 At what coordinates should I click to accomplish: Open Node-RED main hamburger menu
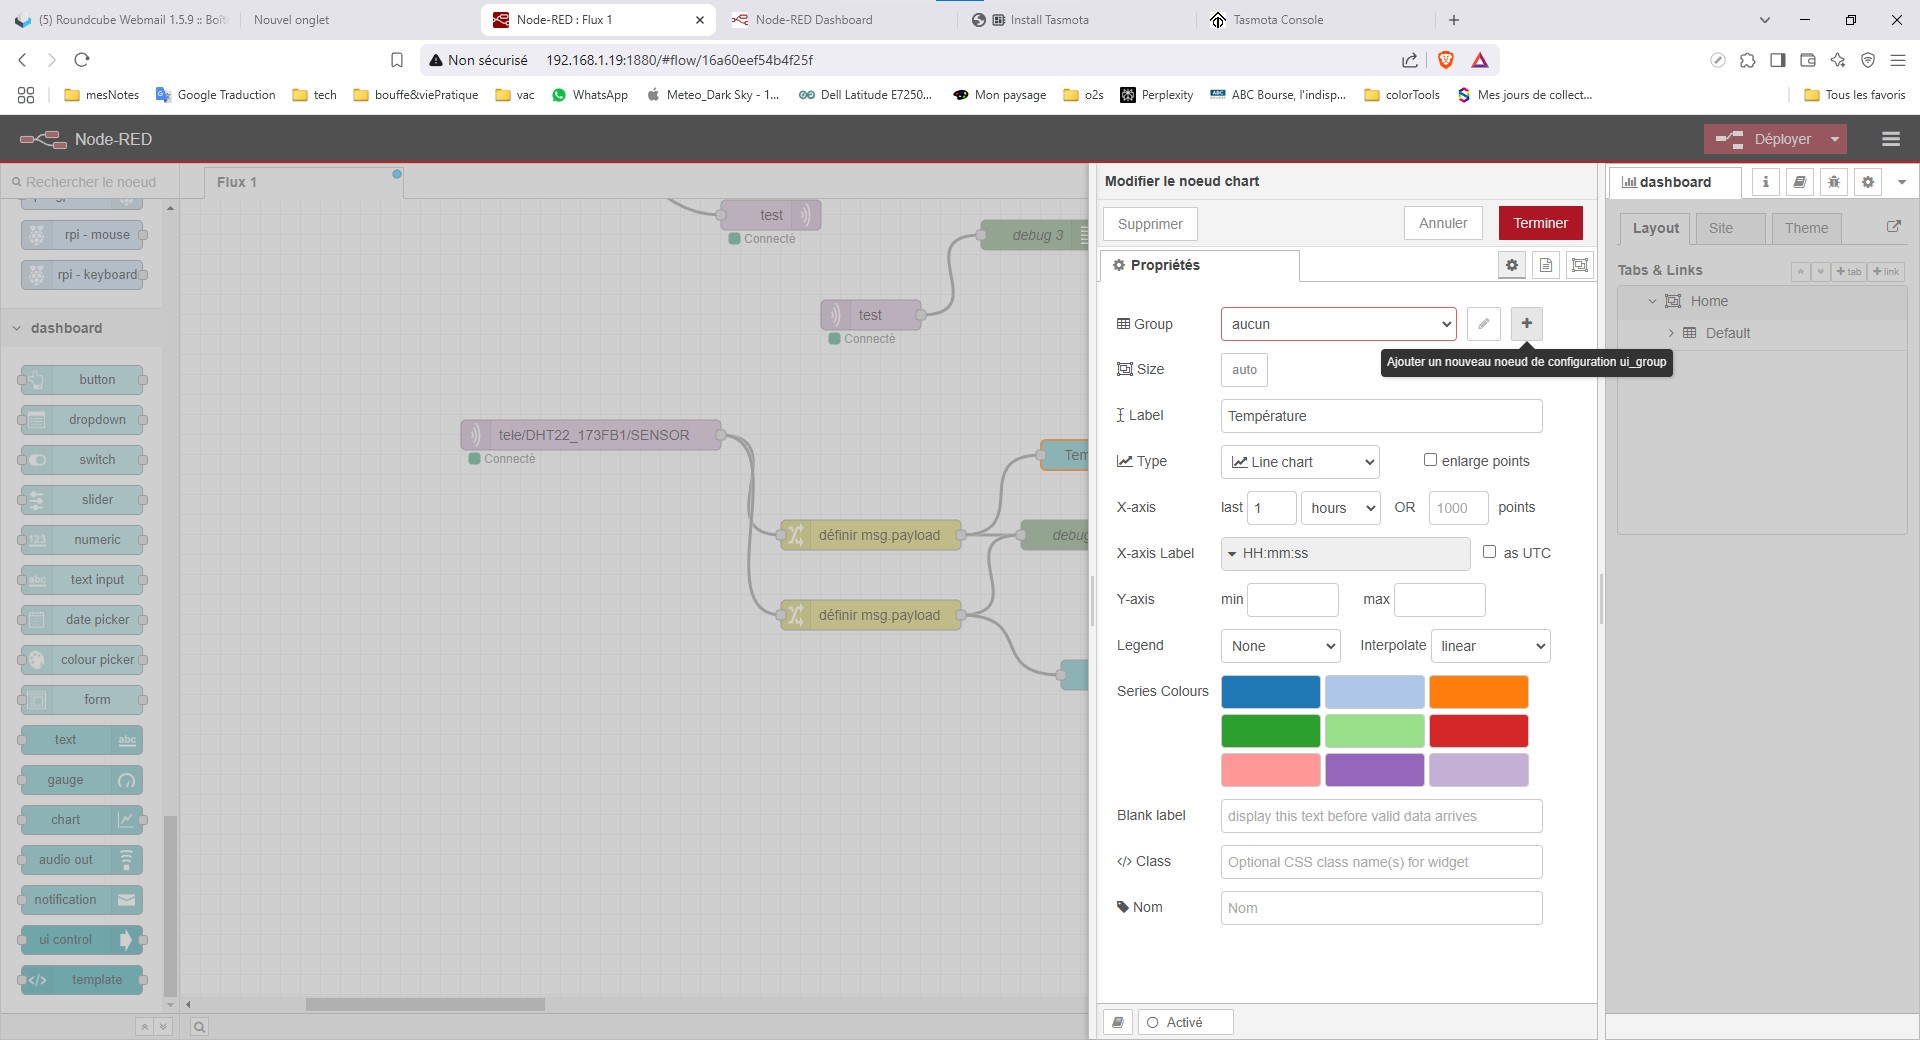point(1890,139)
